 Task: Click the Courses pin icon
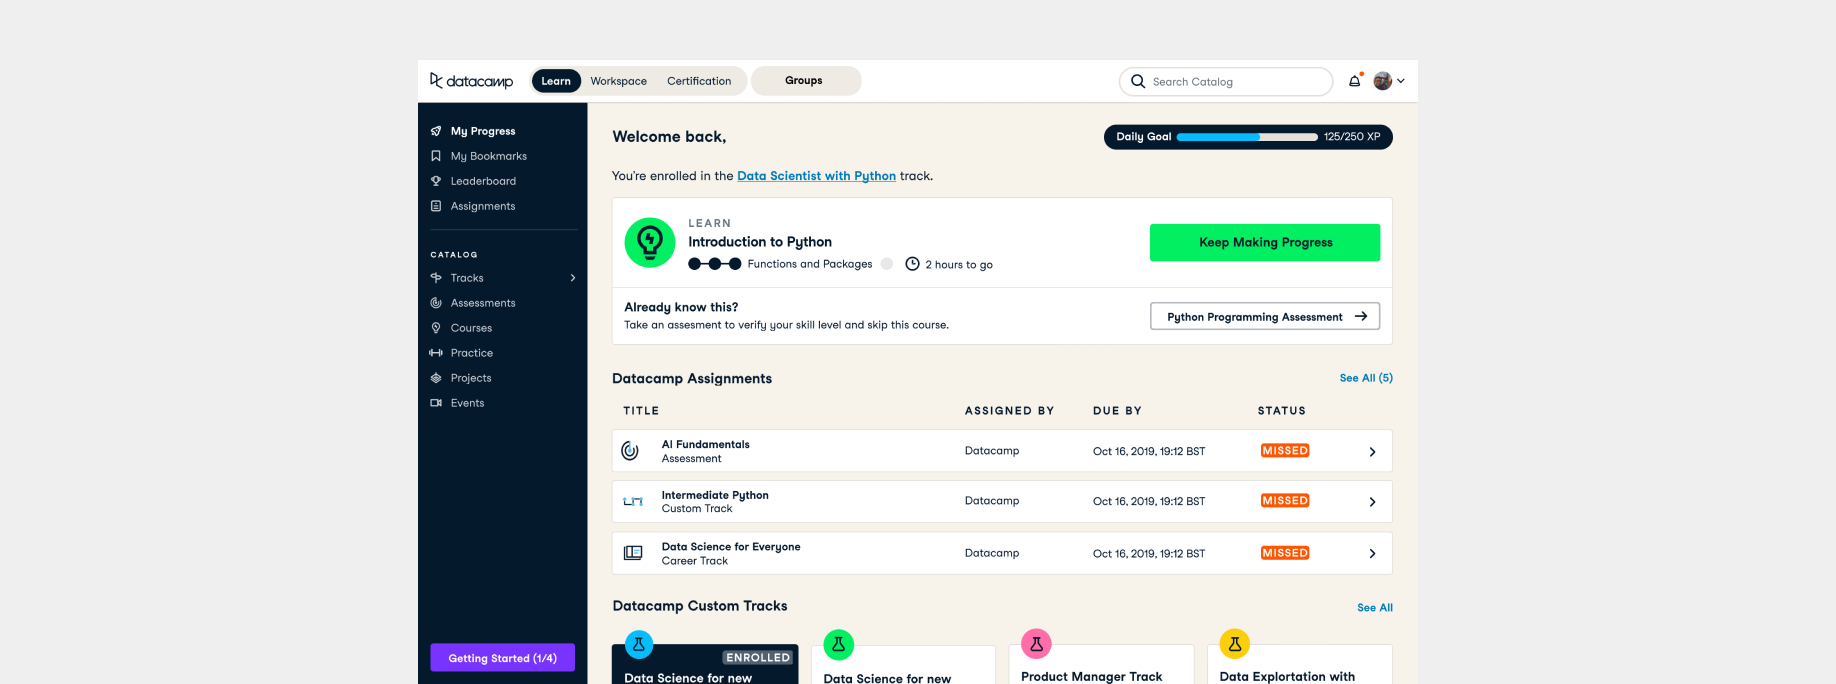(x=436, y=328)
